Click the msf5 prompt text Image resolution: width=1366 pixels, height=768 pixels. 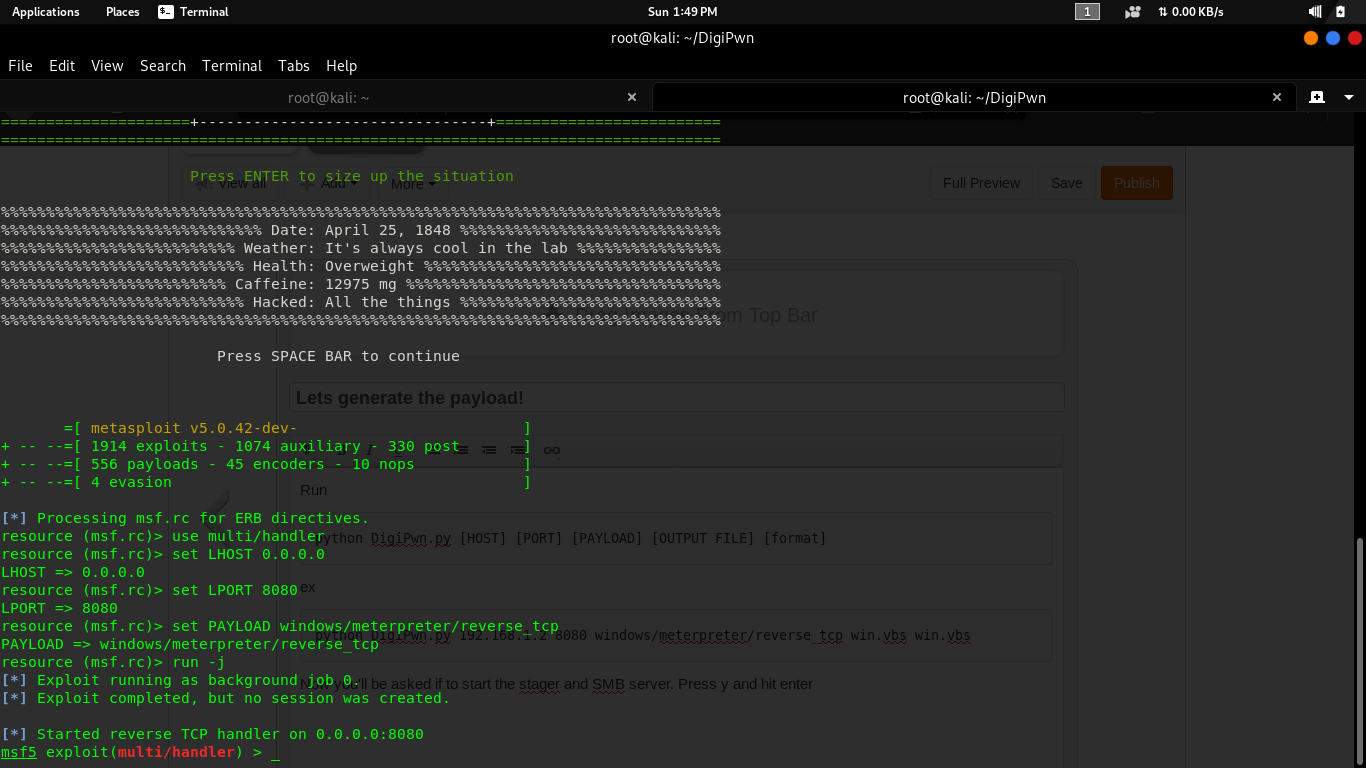[19, 752]
